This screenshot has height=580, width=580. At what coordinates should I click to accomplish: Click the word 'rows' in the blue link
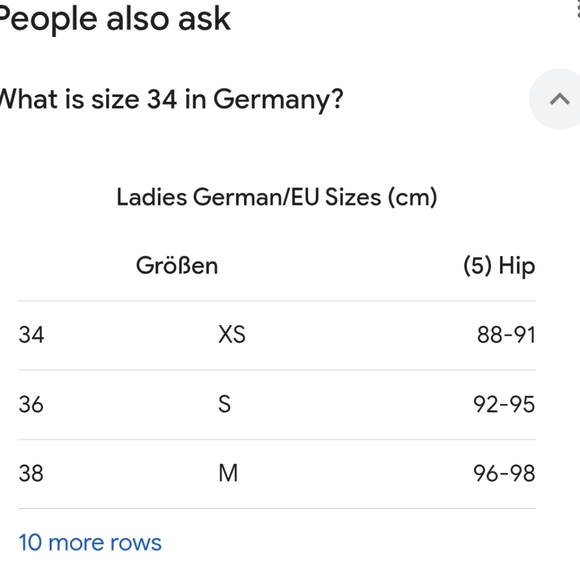click(x=136, y=544)
